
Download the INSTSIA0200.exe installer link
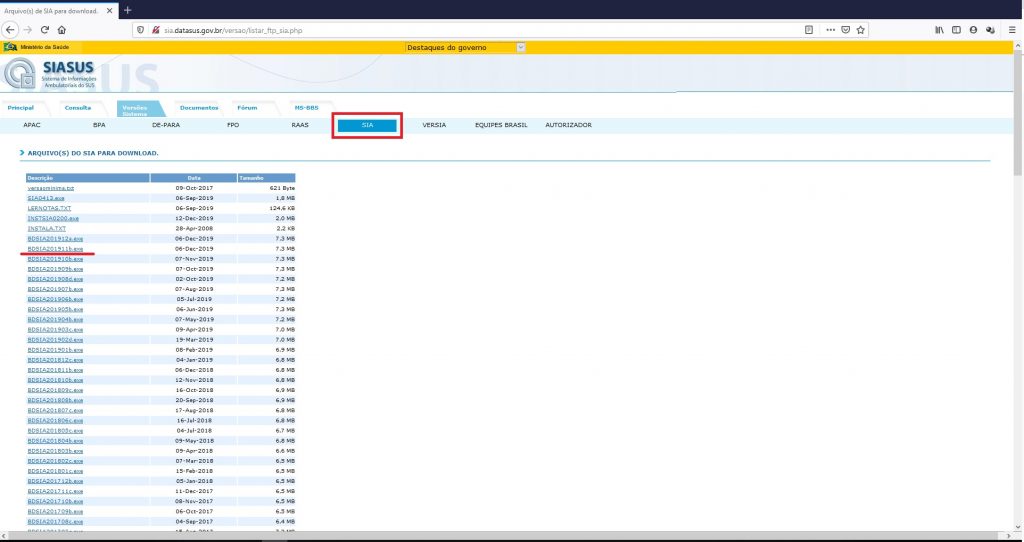(x=53, y=218)
